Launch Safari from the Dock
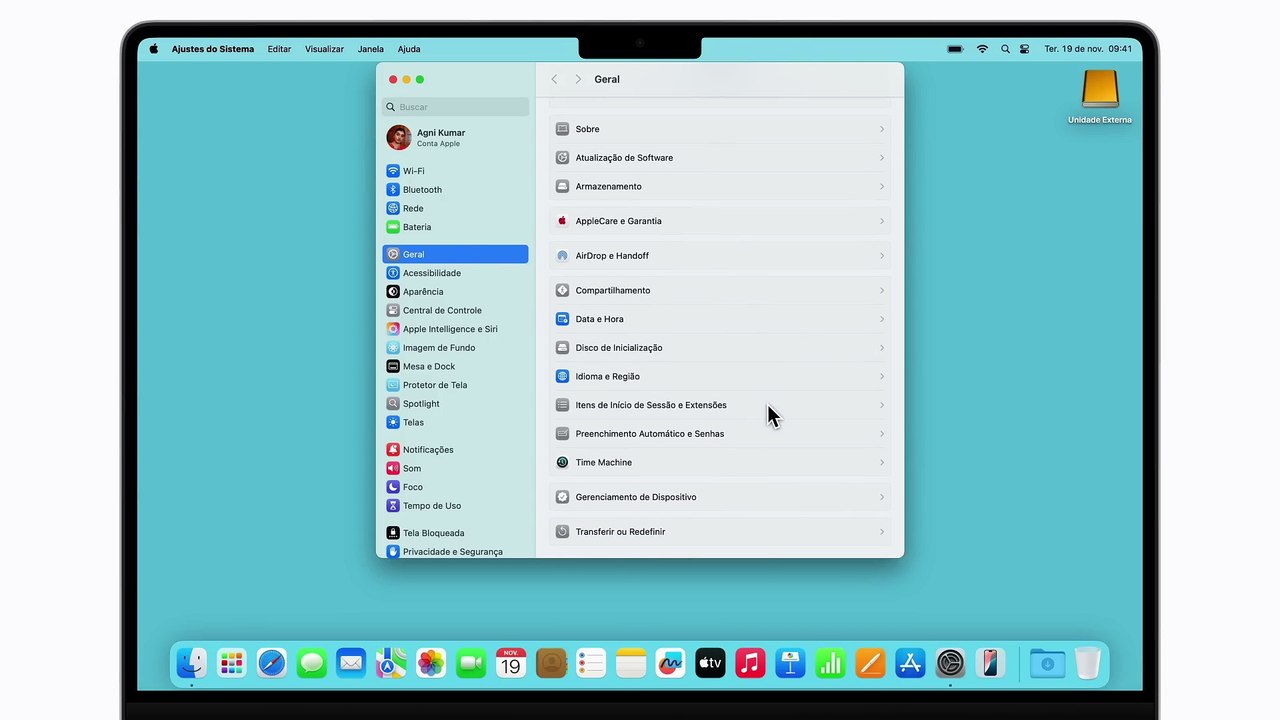The height and width of the screenshot is (720, 1280). (271, 663)
